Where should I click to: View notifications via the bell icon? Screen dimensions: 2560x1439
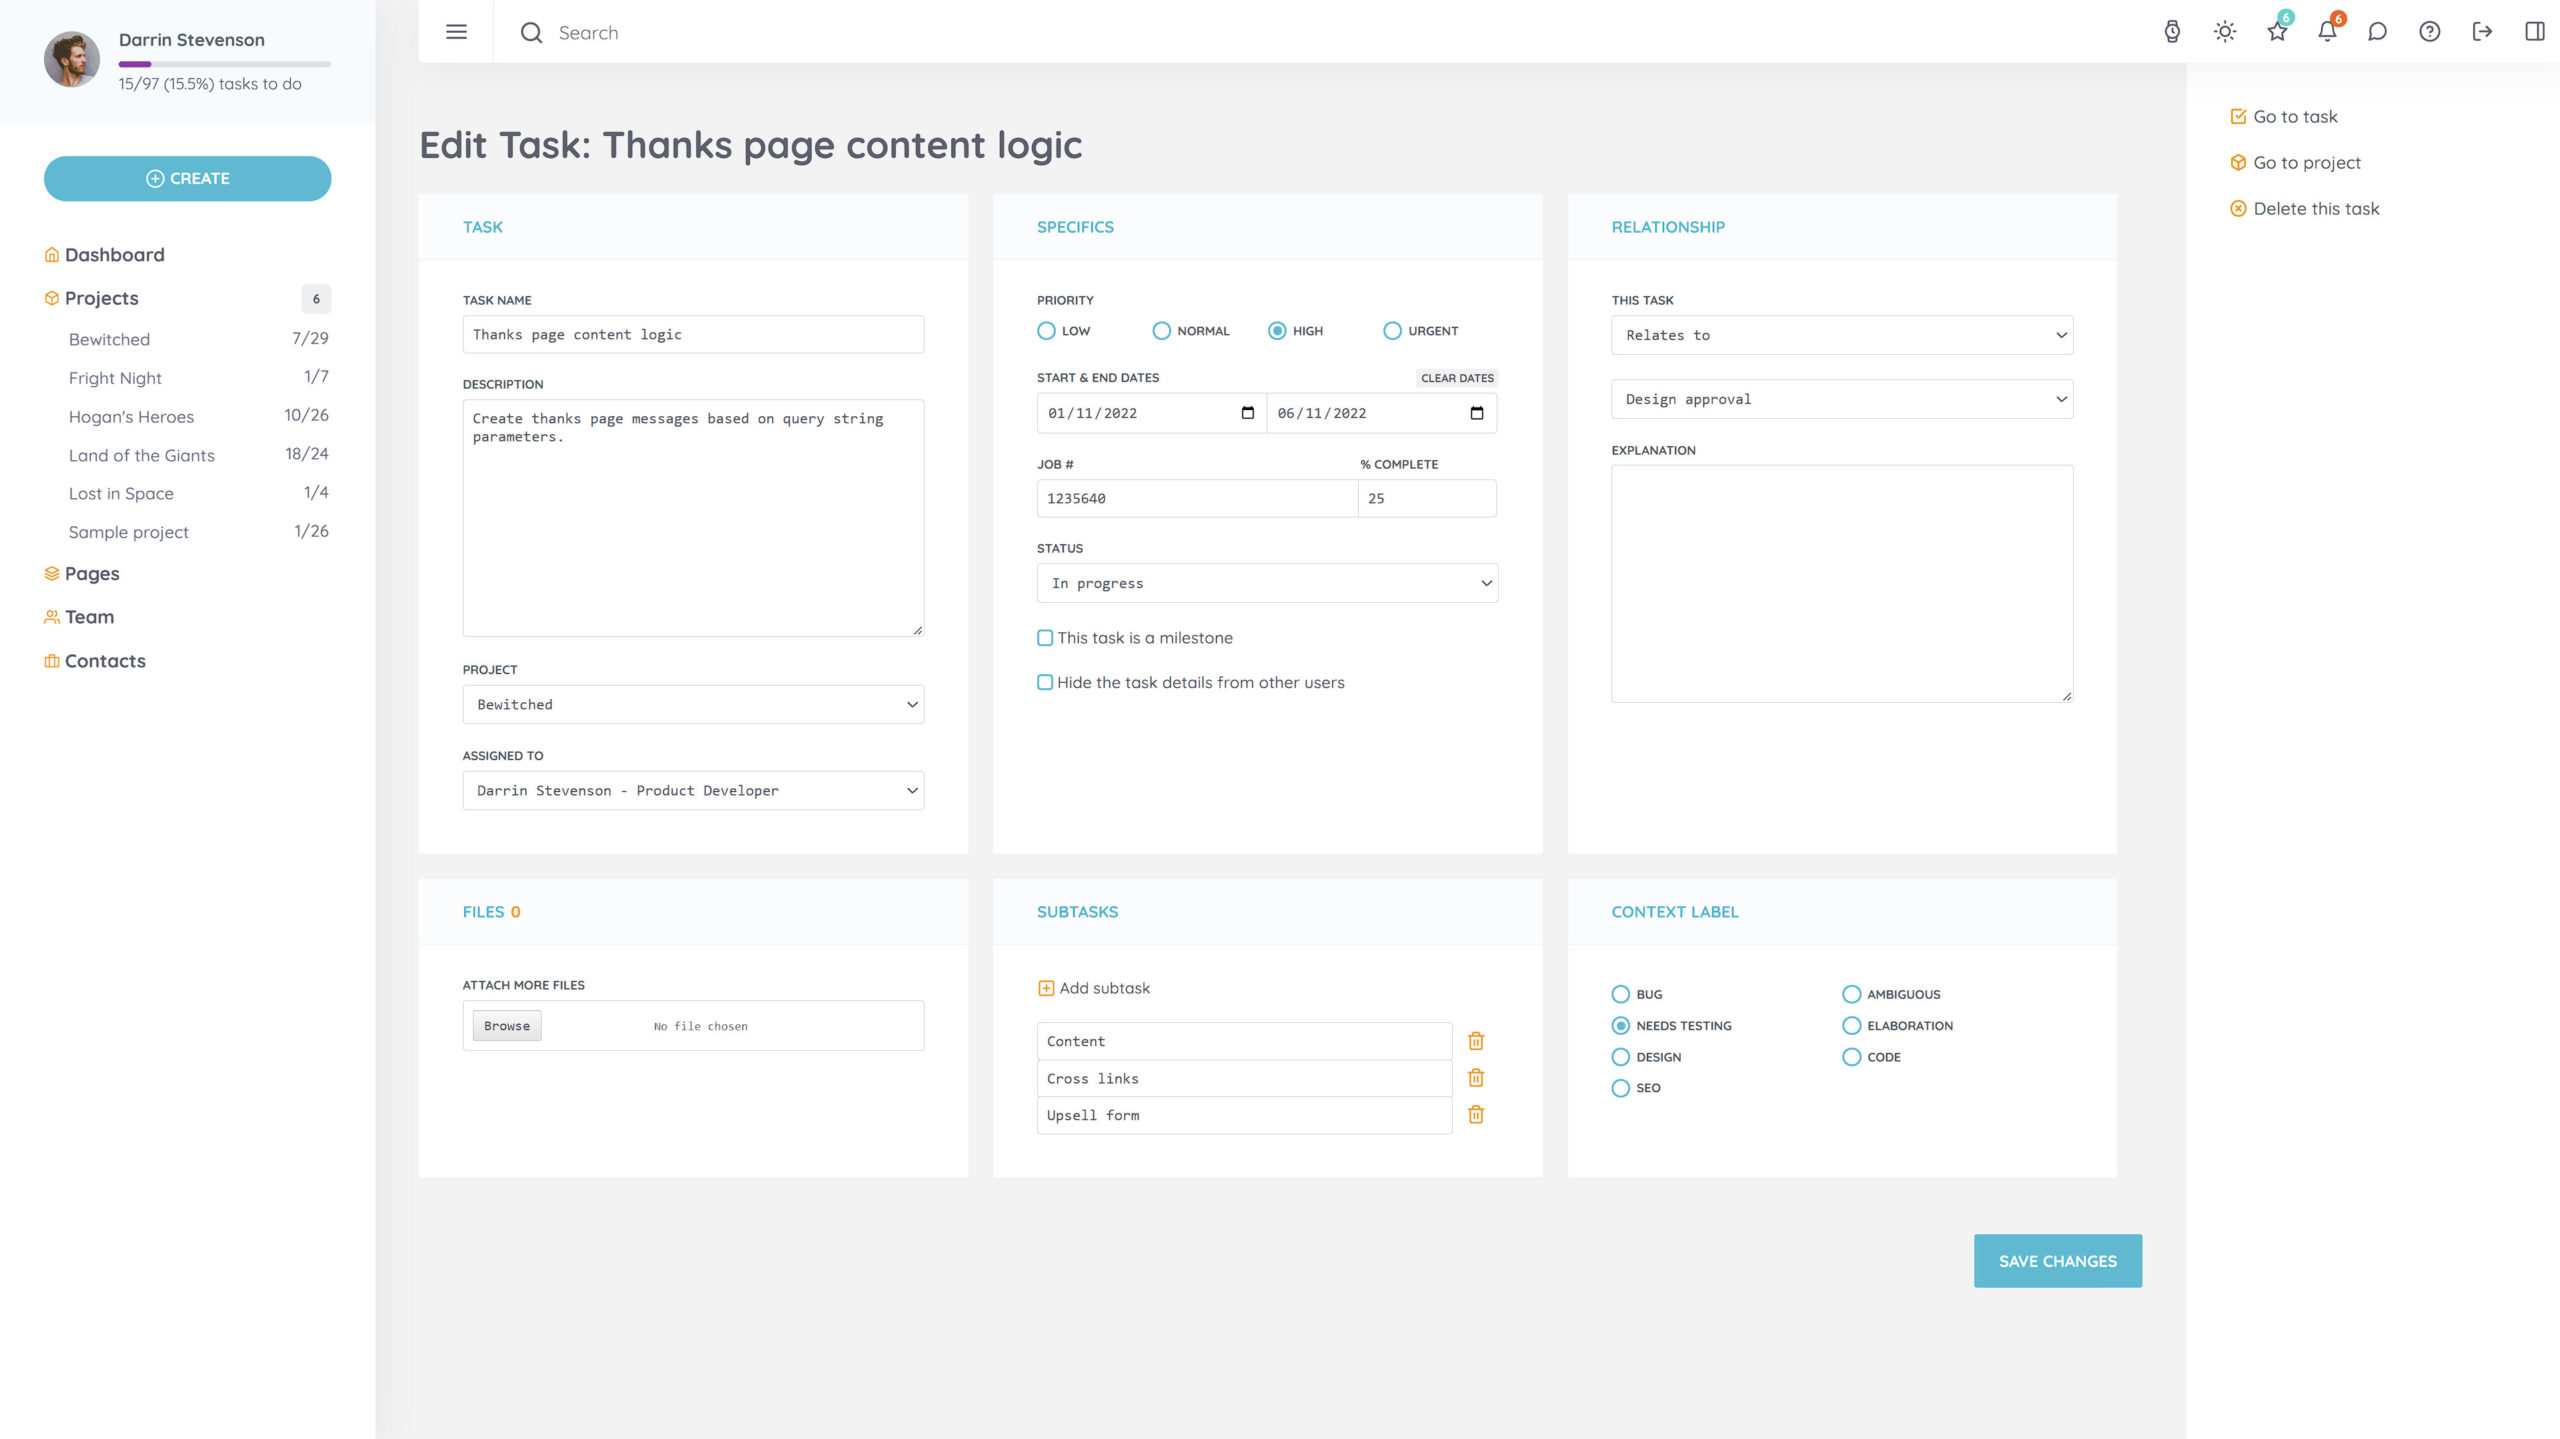tap(2328, 32)
